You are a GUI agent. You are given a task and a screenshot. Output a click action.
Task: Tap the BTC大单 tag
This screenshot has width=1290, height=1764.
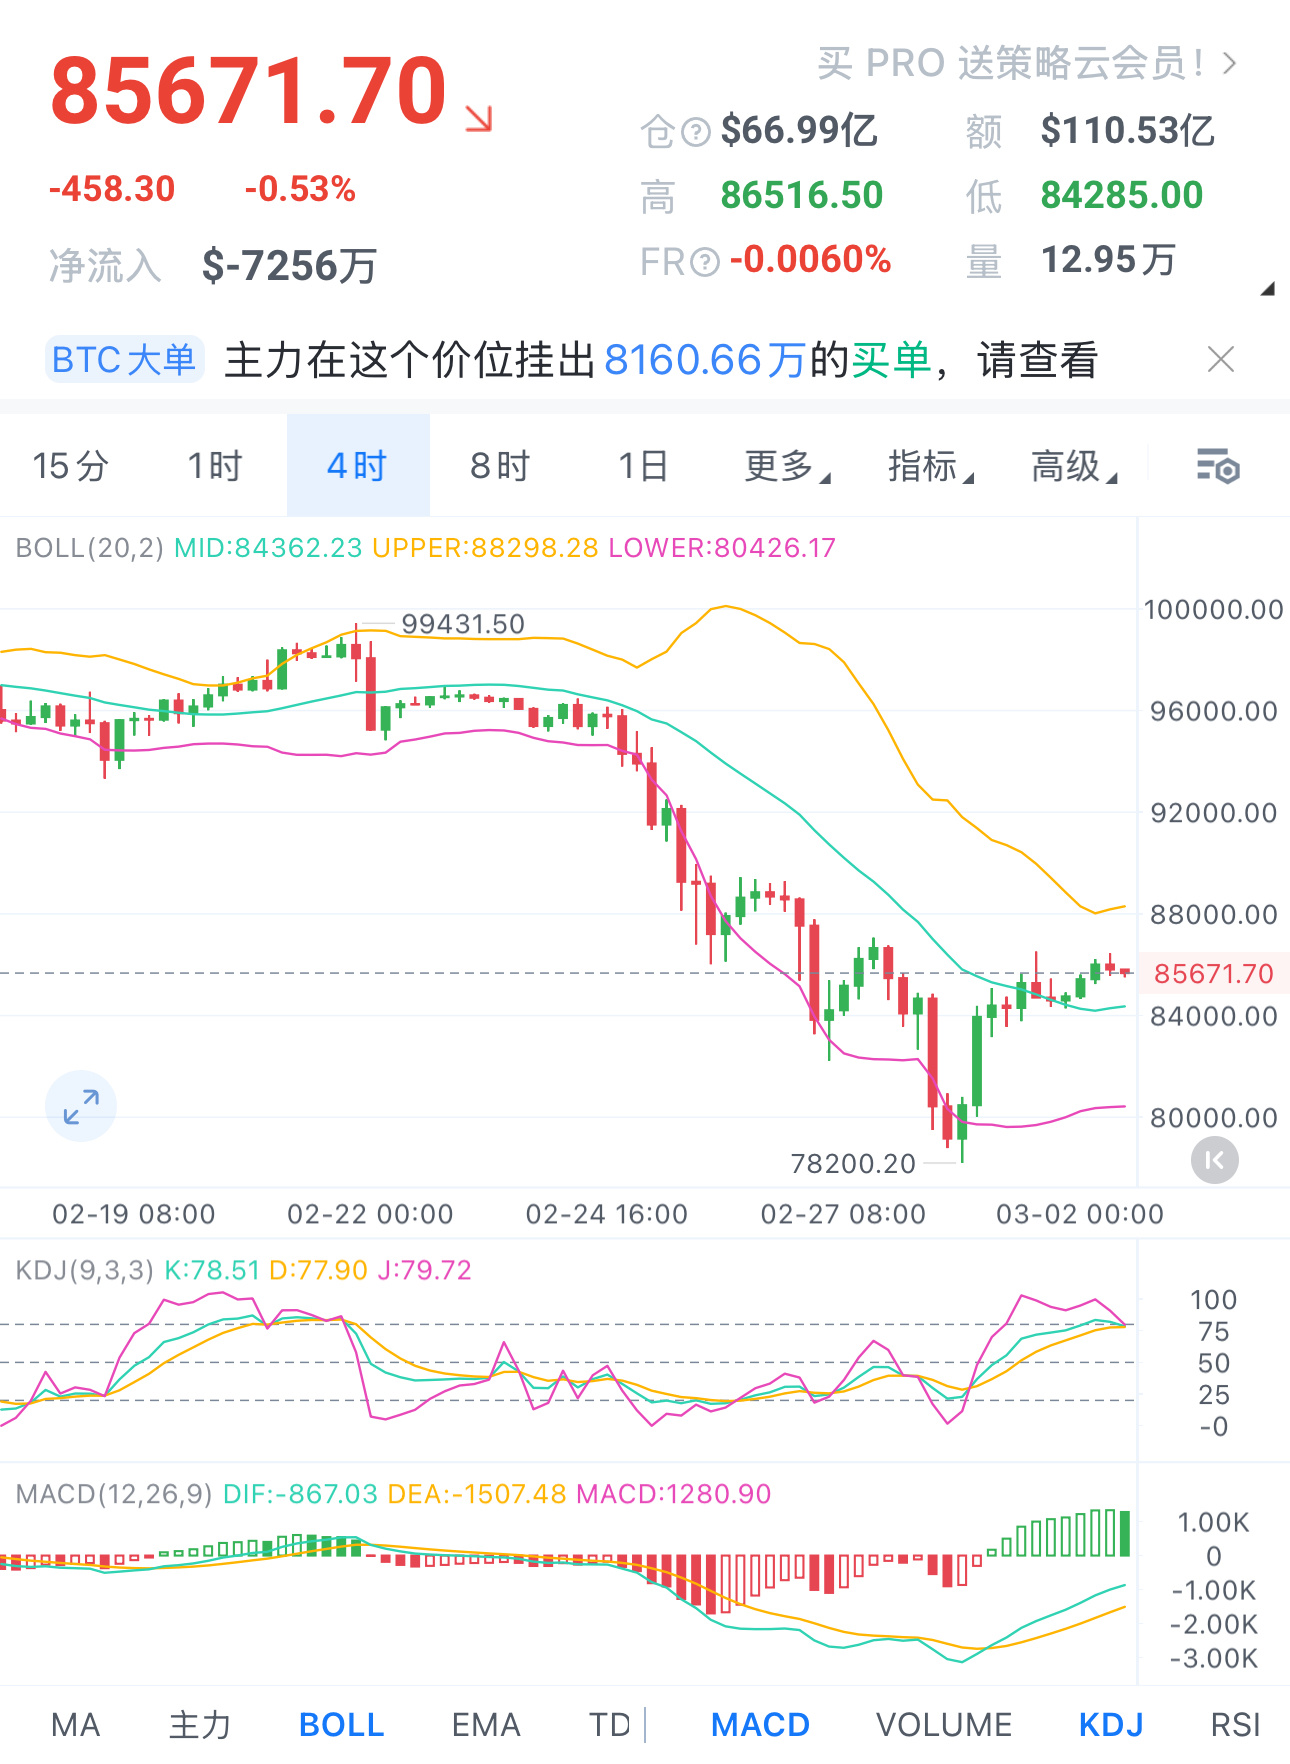(x=124, y=360)
